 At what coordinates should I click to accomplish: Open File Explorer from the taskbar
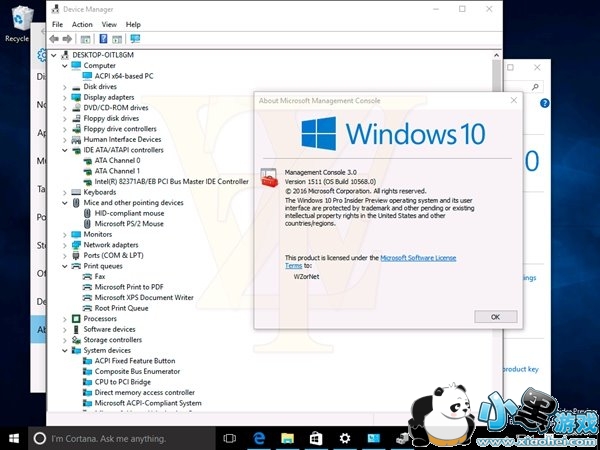287,438
